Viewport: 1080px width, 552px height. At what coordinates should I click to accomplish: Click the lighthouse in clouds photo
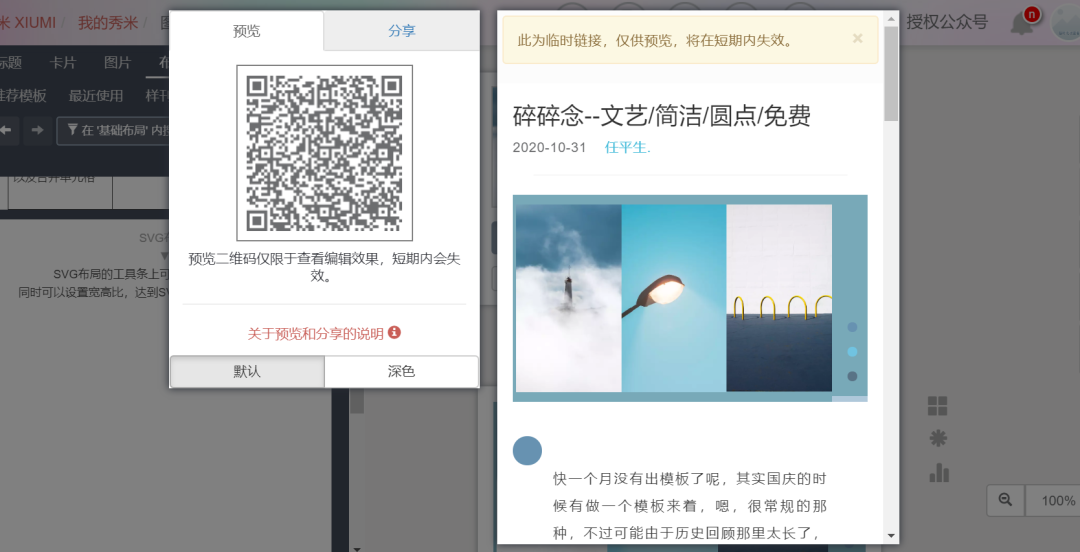[569, 298]
